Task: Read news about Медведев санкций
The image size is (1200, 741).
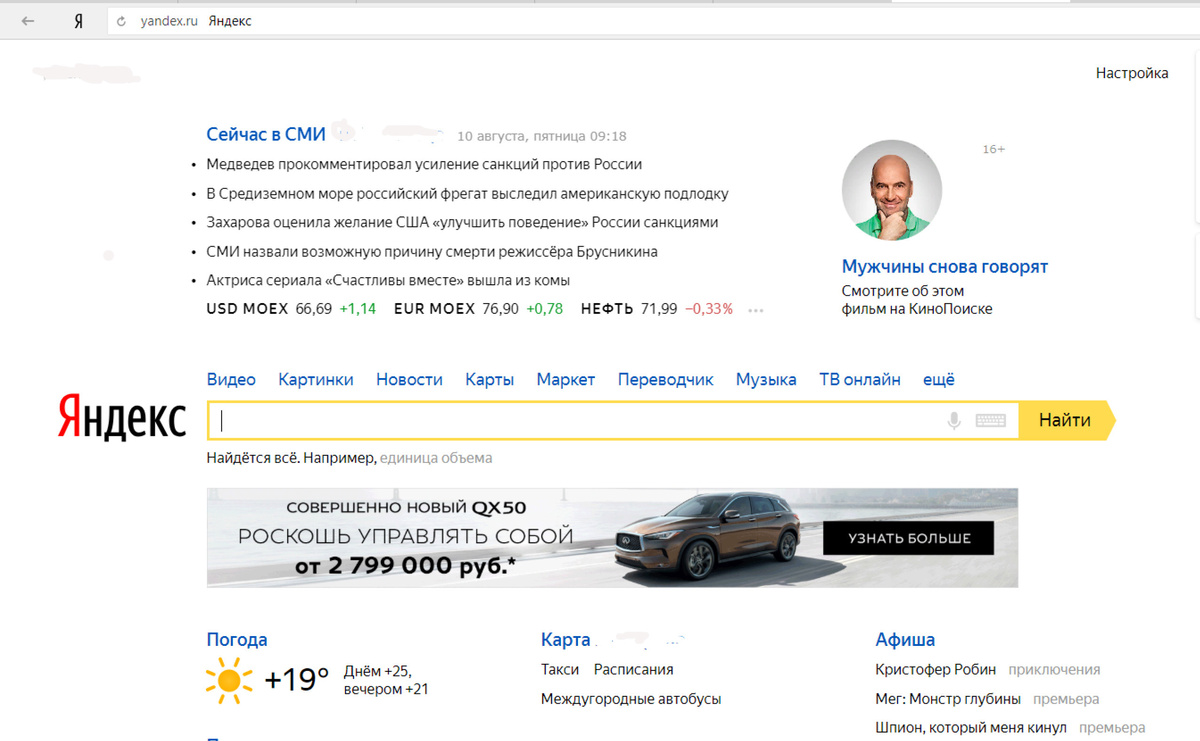Action: click(424, 164)
